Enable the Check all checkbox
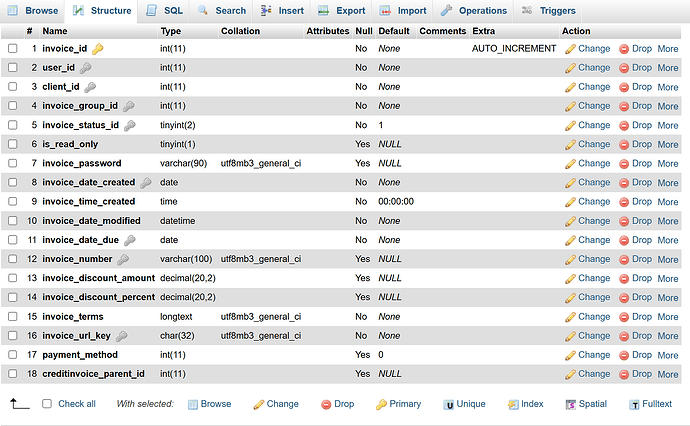The height and width of the screenshot is (426, 690). 47,404
